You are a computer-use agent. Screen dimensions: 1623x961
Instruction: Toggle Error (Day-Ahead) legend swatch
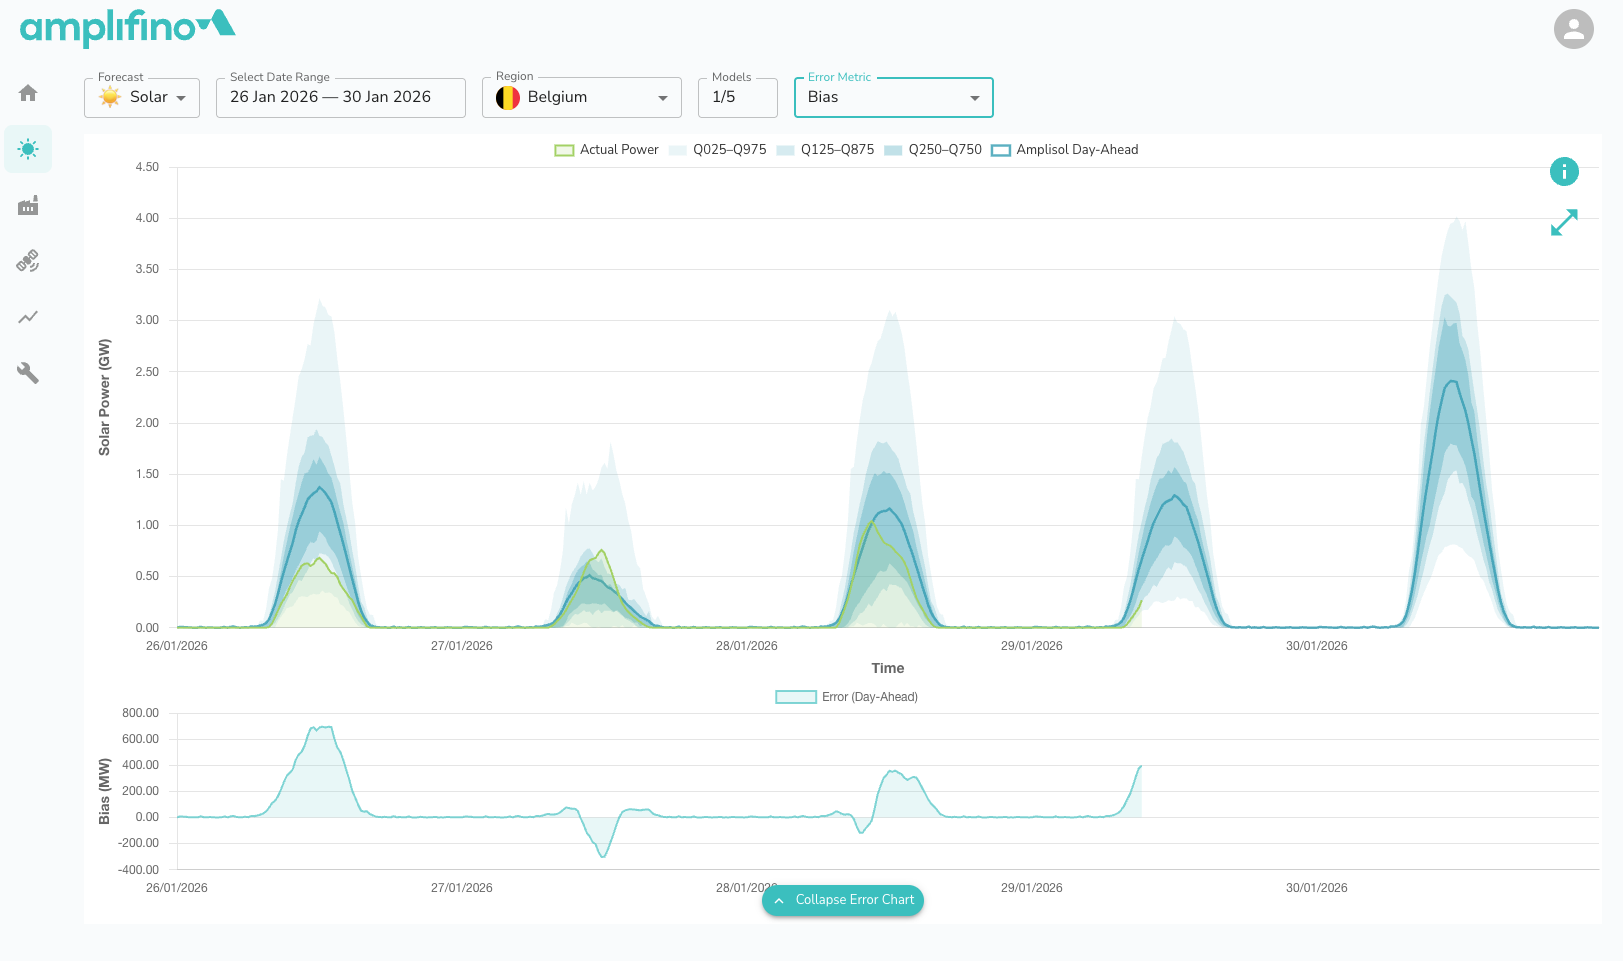tap(796, 697)
